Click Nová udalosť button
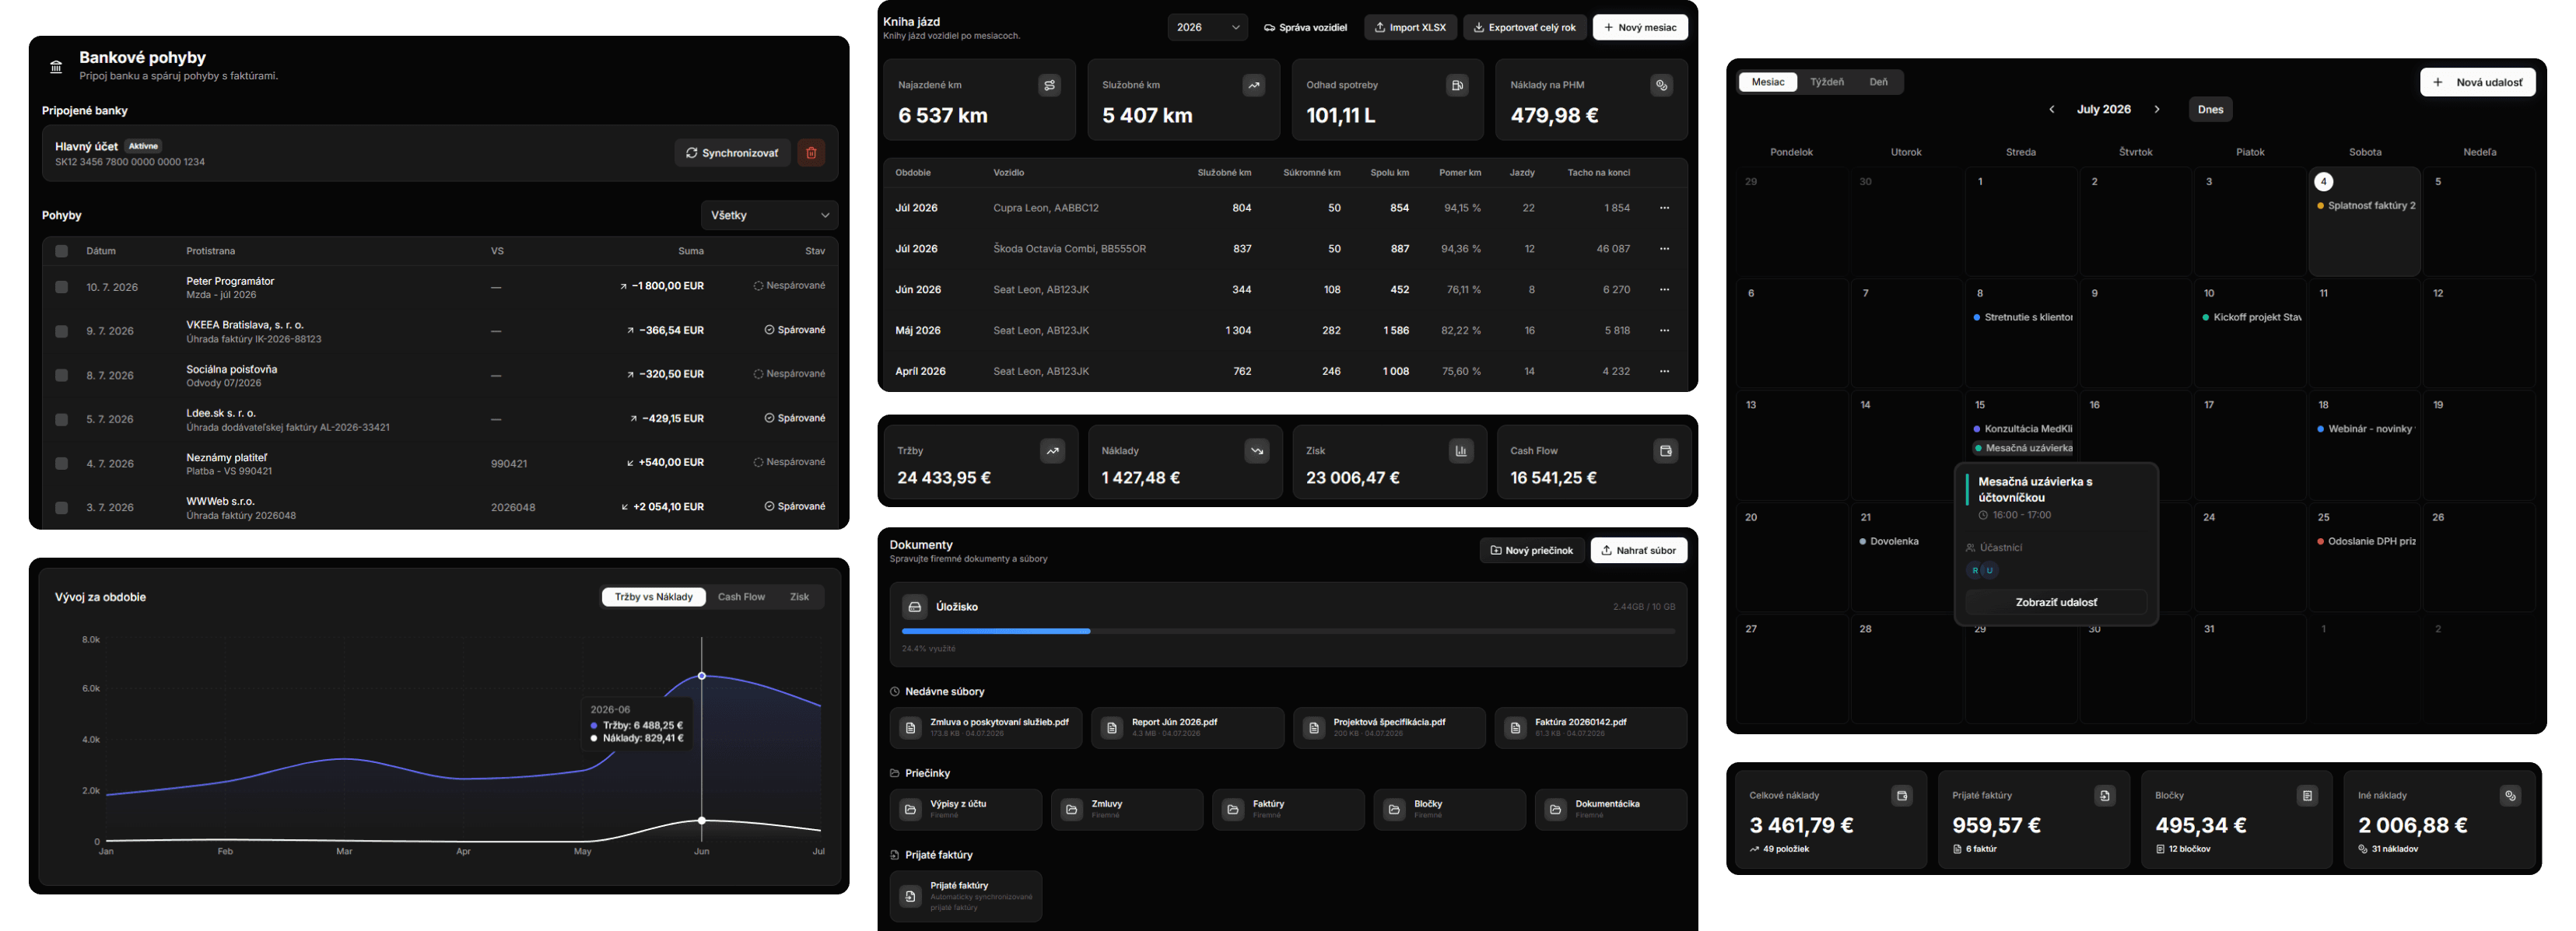This screenshot has height=931, width=2576. tap(2478, 82)
